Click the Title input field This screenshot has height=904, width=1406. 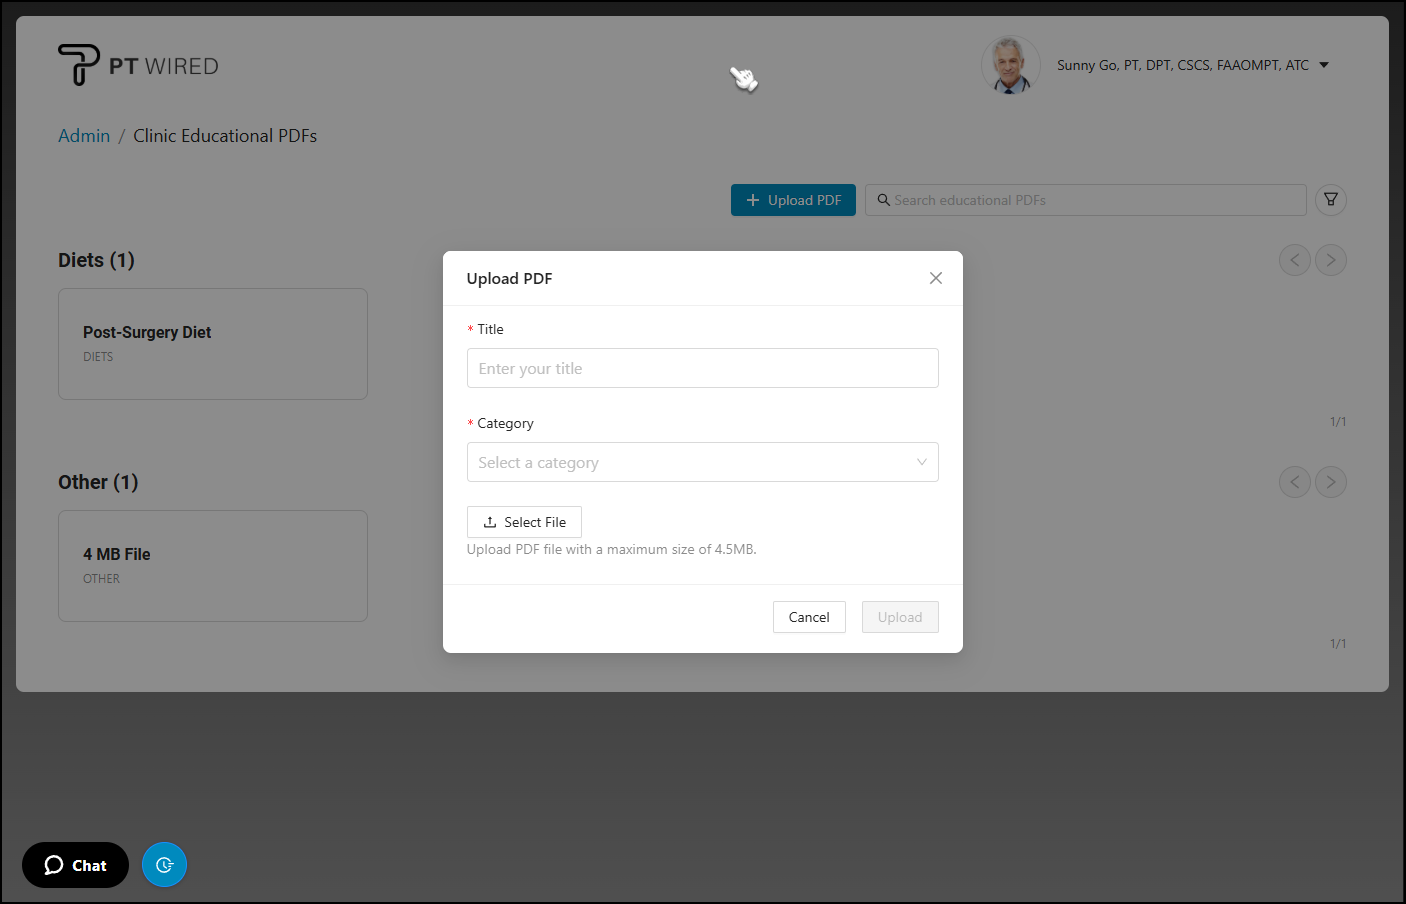click(702, 368)
